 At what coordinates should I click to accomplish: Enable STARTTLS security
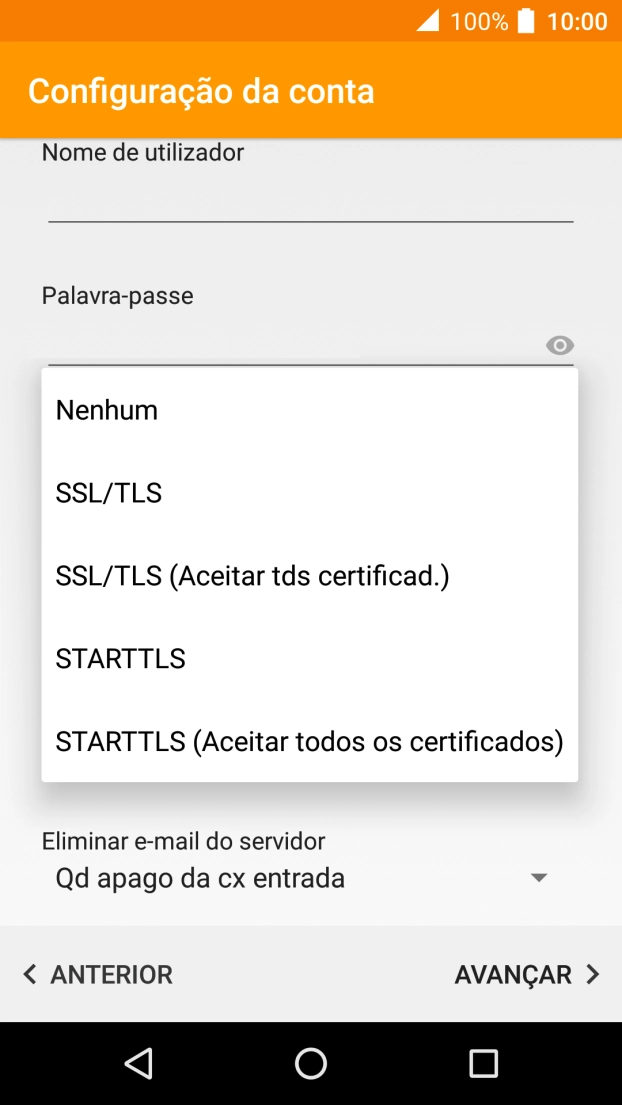(x=120, y=658)
